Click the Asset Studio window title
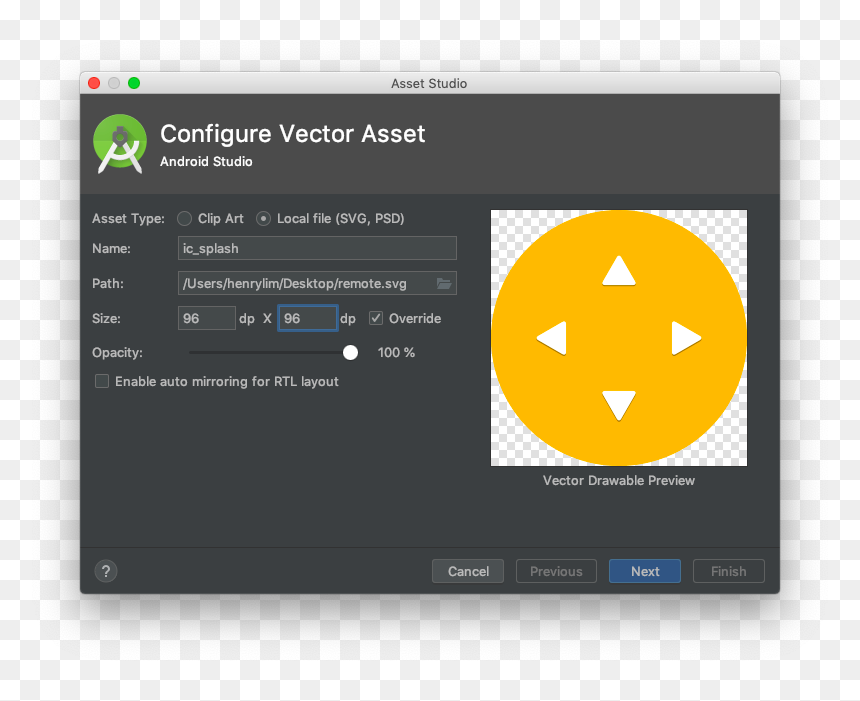This screenshot has height=701, width=860. pos(429,83)
